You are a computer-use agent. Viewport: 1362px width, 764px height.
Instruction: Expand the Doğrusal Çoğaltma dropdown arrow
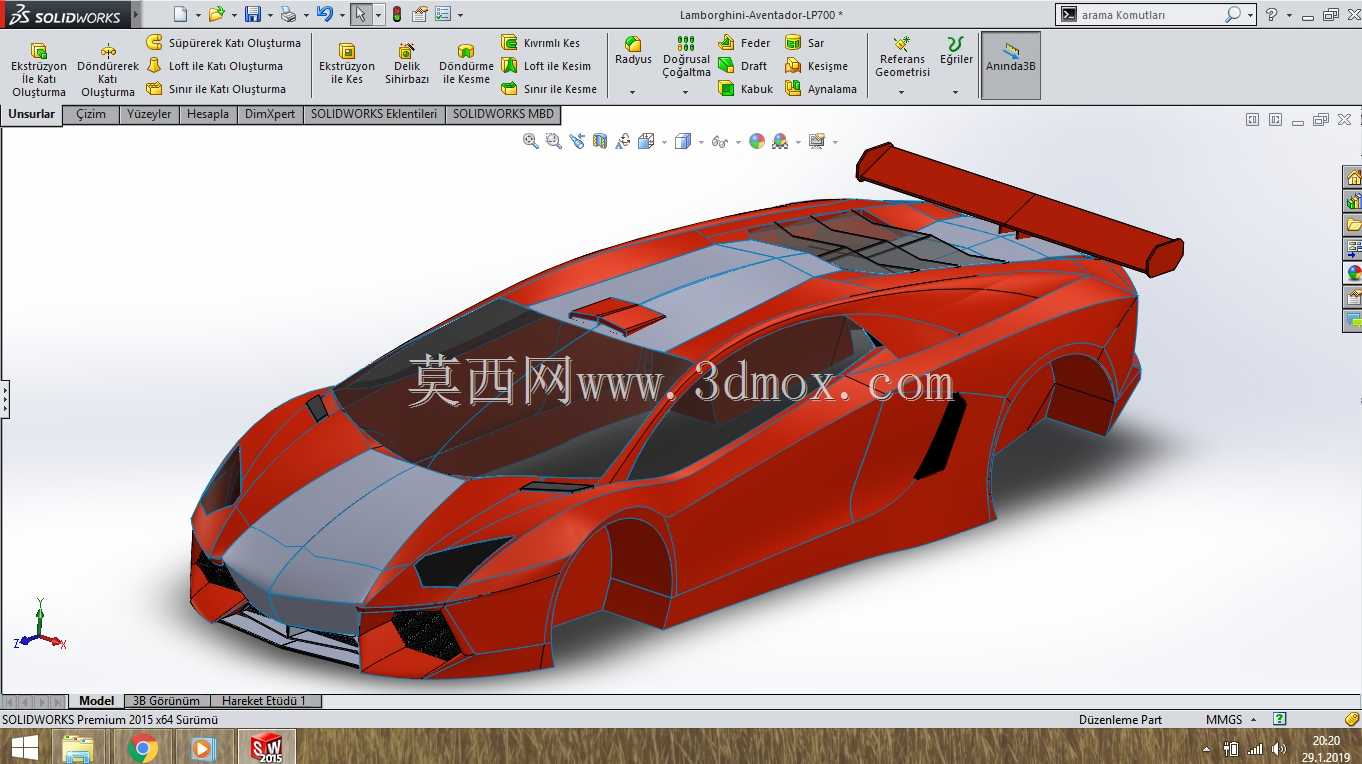pyautogui.click(x=686, y=92)
